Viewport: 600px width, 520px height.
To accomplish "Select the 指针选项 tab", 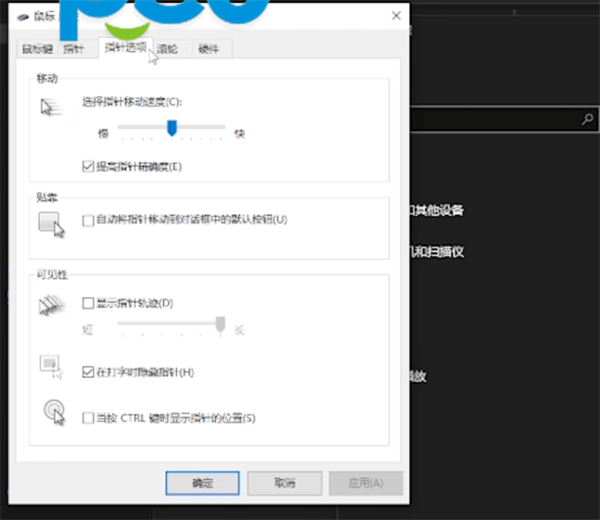I will (x=126, y=47).
